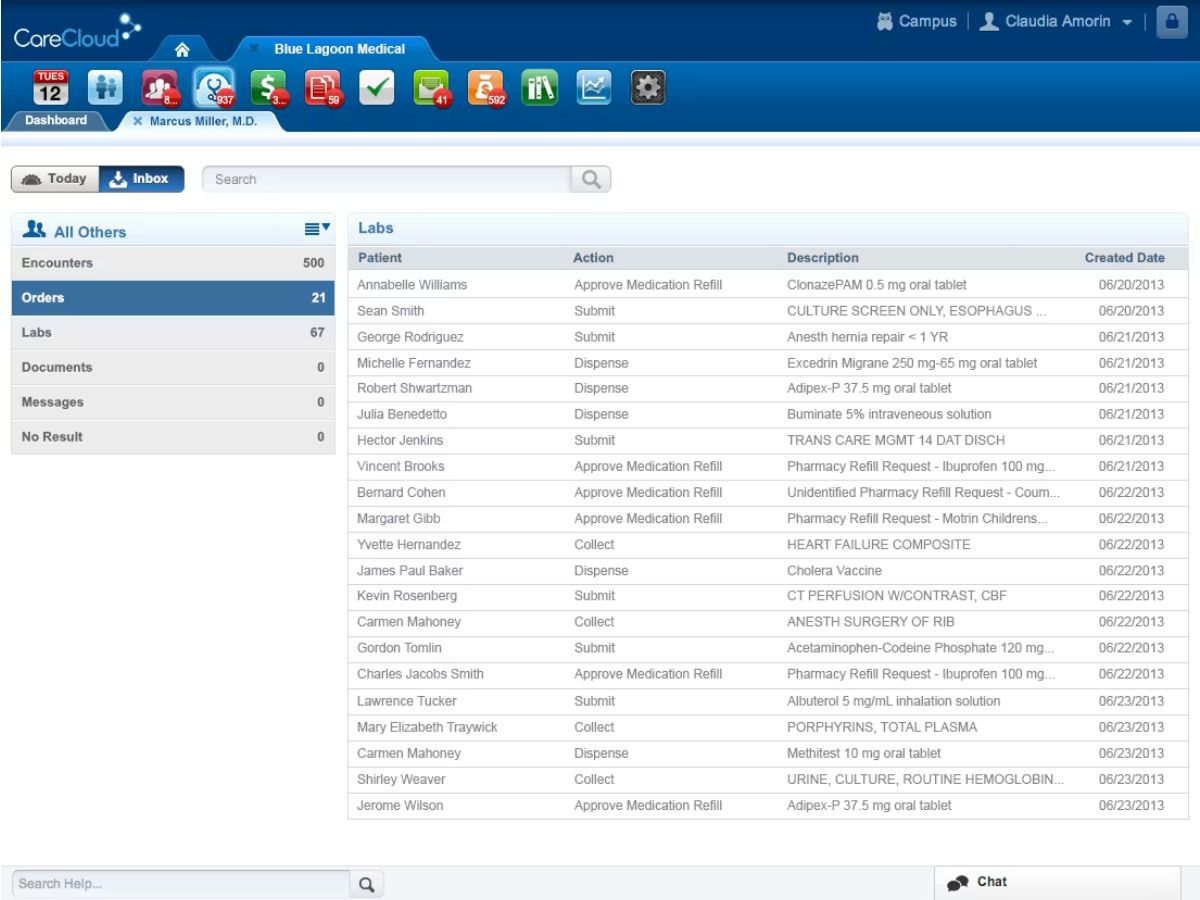The image size is (1200, 900).
Task: Open the green billing dollar icon
Action: 268,88
